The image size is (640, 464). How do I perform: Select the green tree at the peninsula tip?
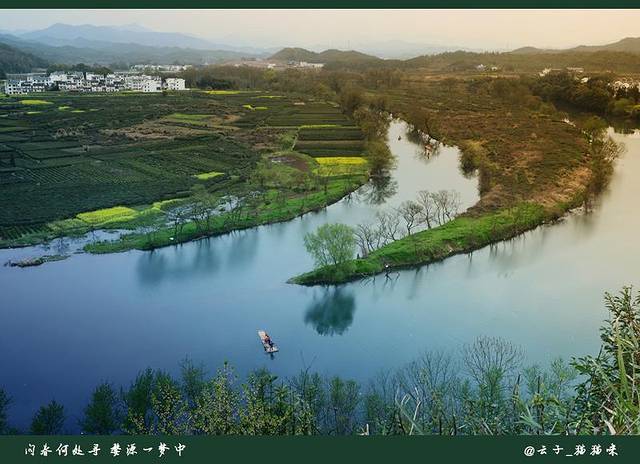click(330, 245)
